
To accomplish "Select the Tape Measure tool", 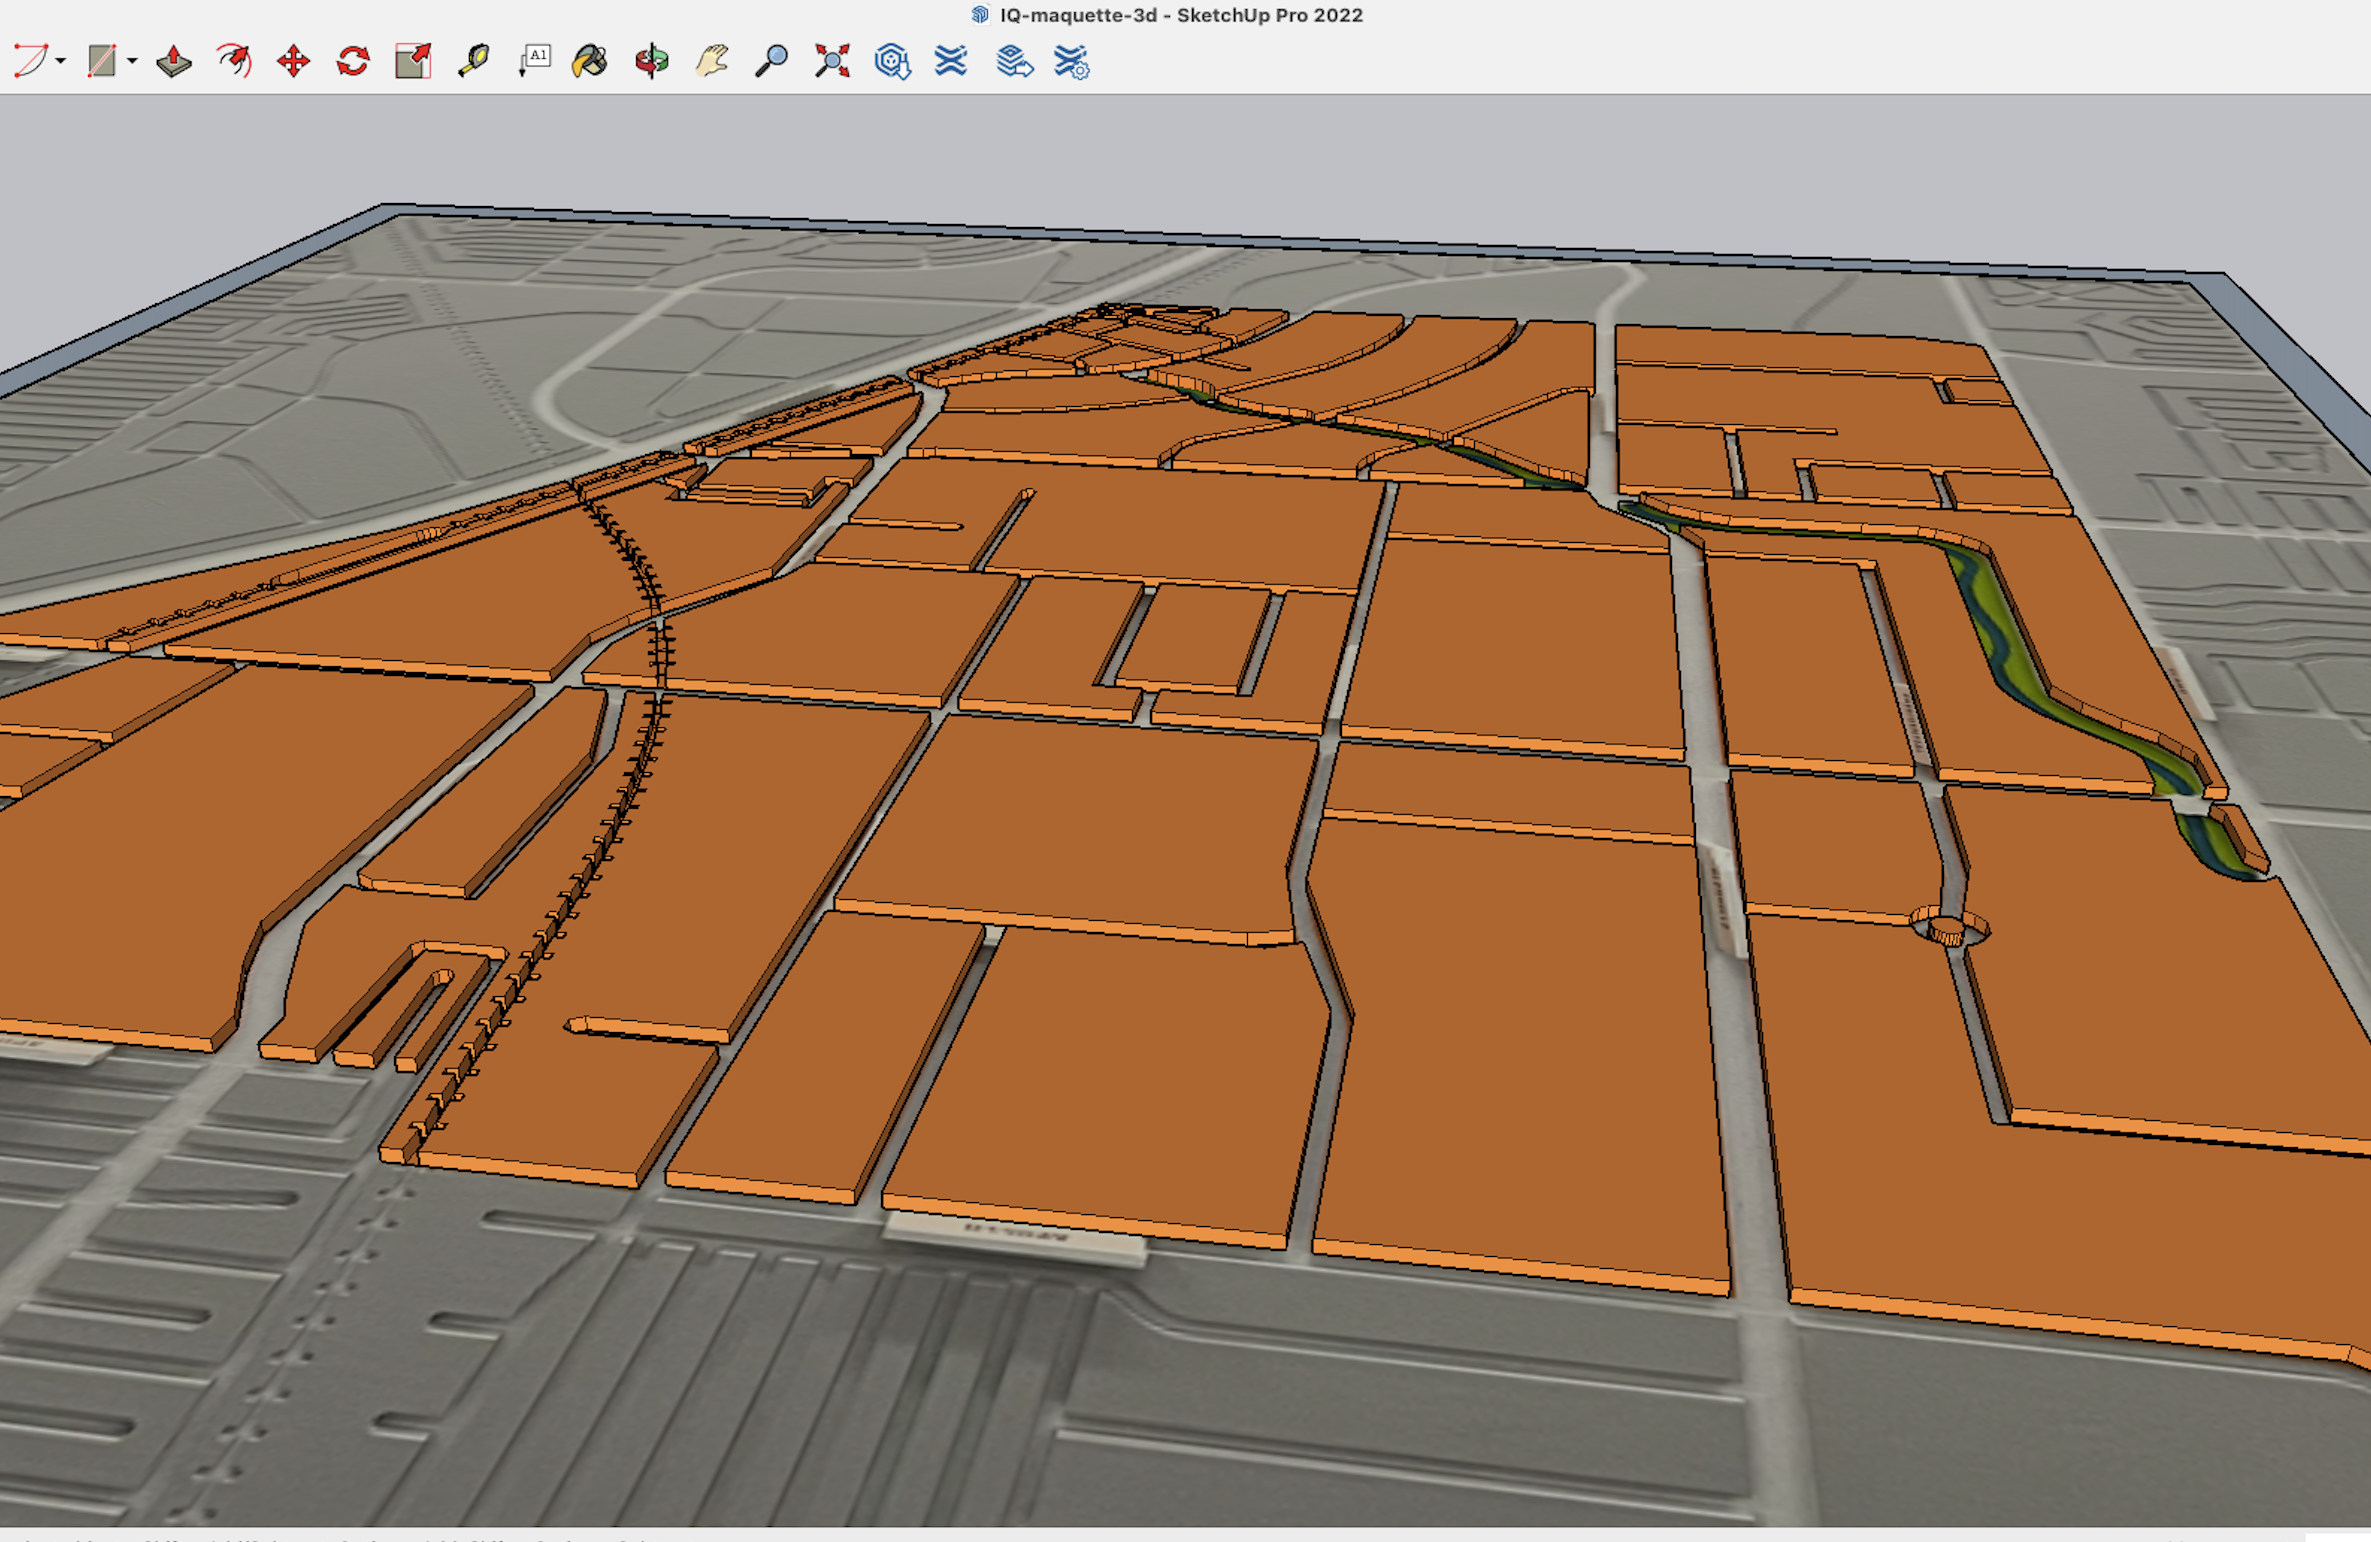I will pyautogui.click(x=473, y=61).
